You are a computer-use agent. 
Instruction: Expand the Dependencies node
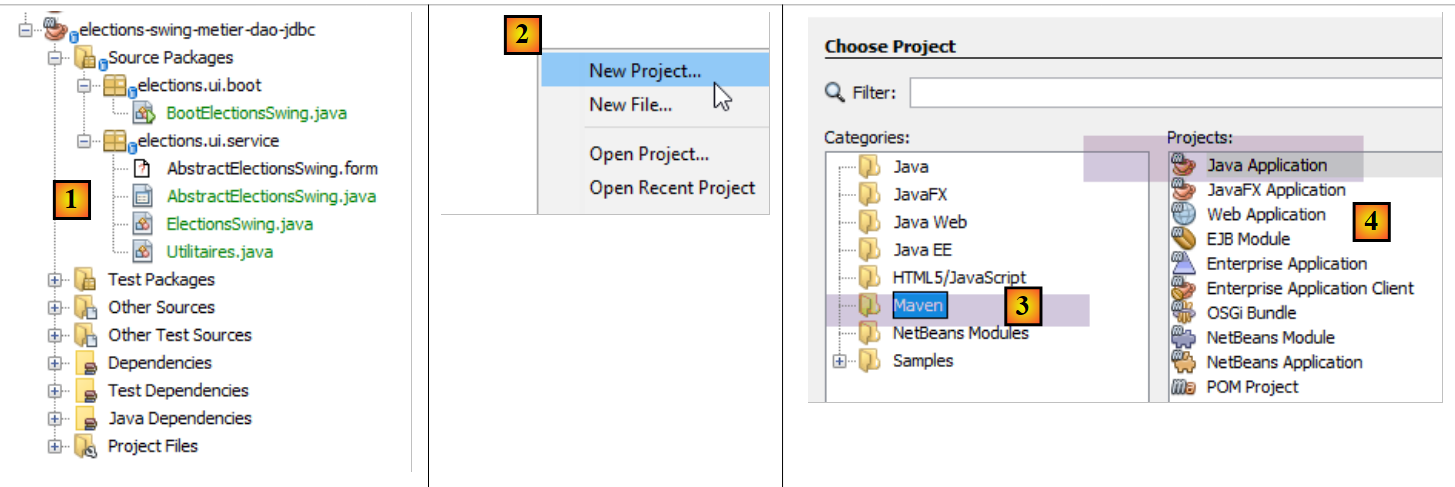click(x=54, y=363)
